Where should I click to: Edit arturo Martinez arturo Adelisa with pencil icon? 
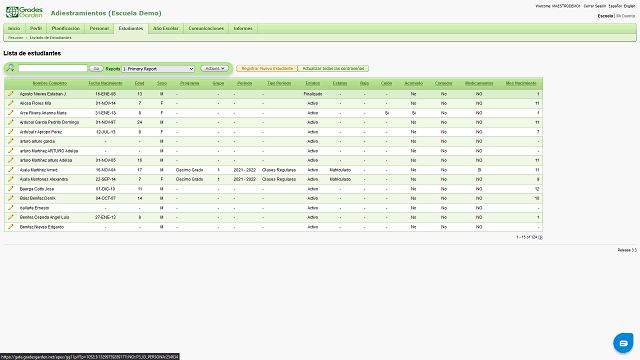11,160
